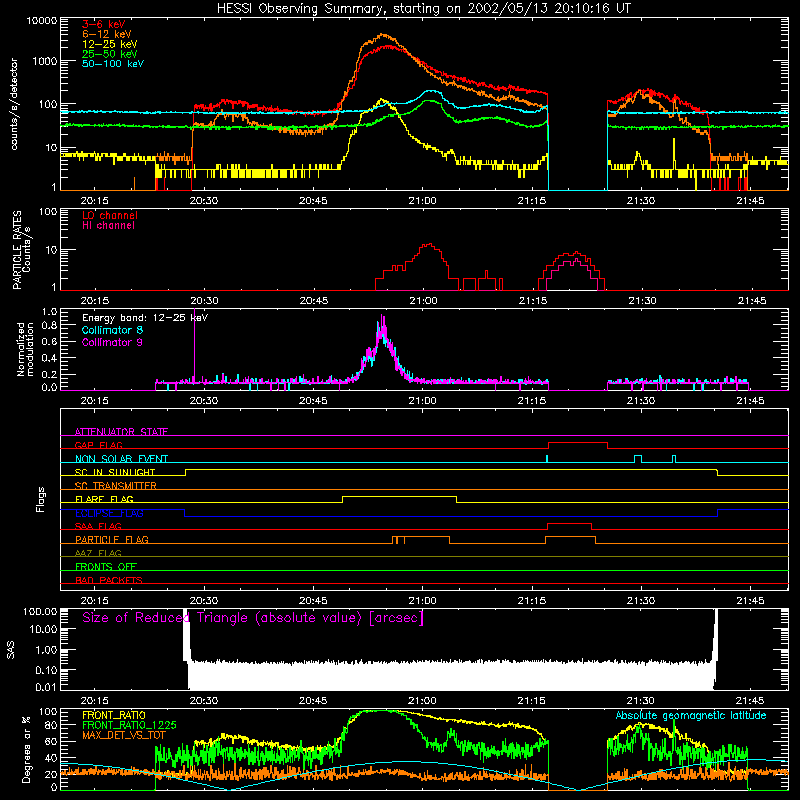Click the Degrees or % axis label

(x=26, y=749)
